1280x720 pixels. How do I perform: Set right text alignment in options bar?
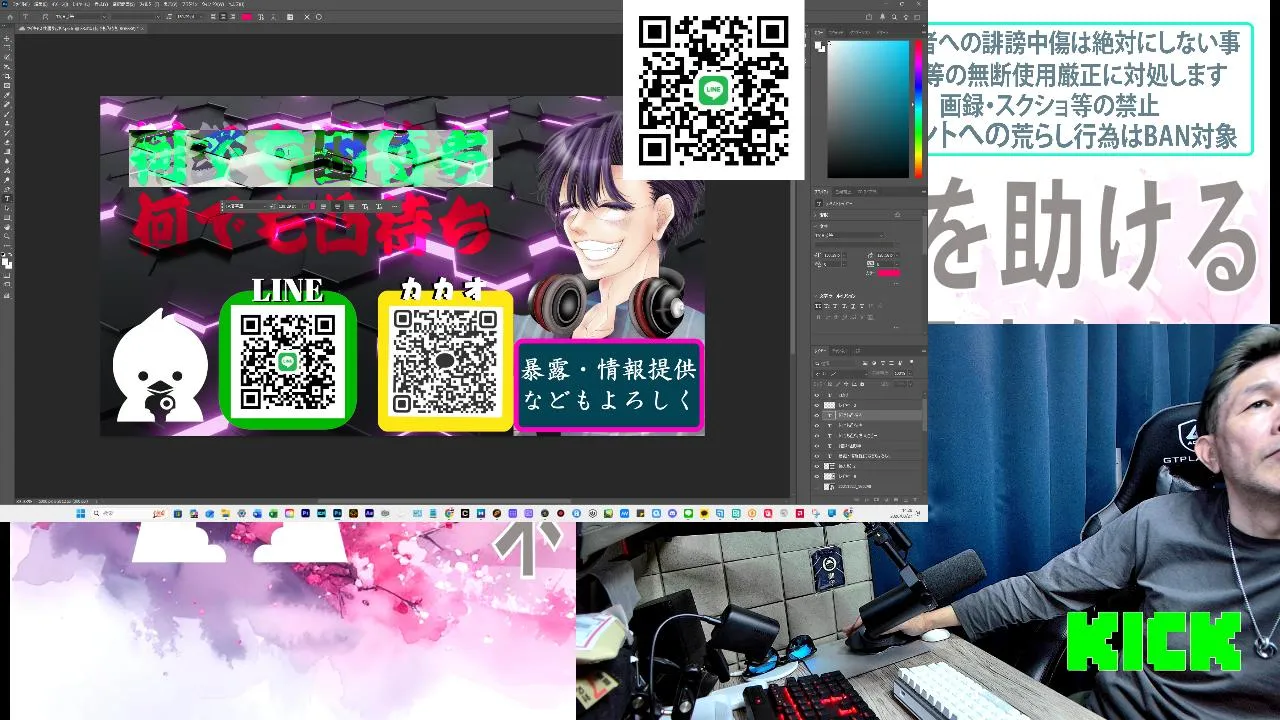pyautogui.click(x=233, y=17)
